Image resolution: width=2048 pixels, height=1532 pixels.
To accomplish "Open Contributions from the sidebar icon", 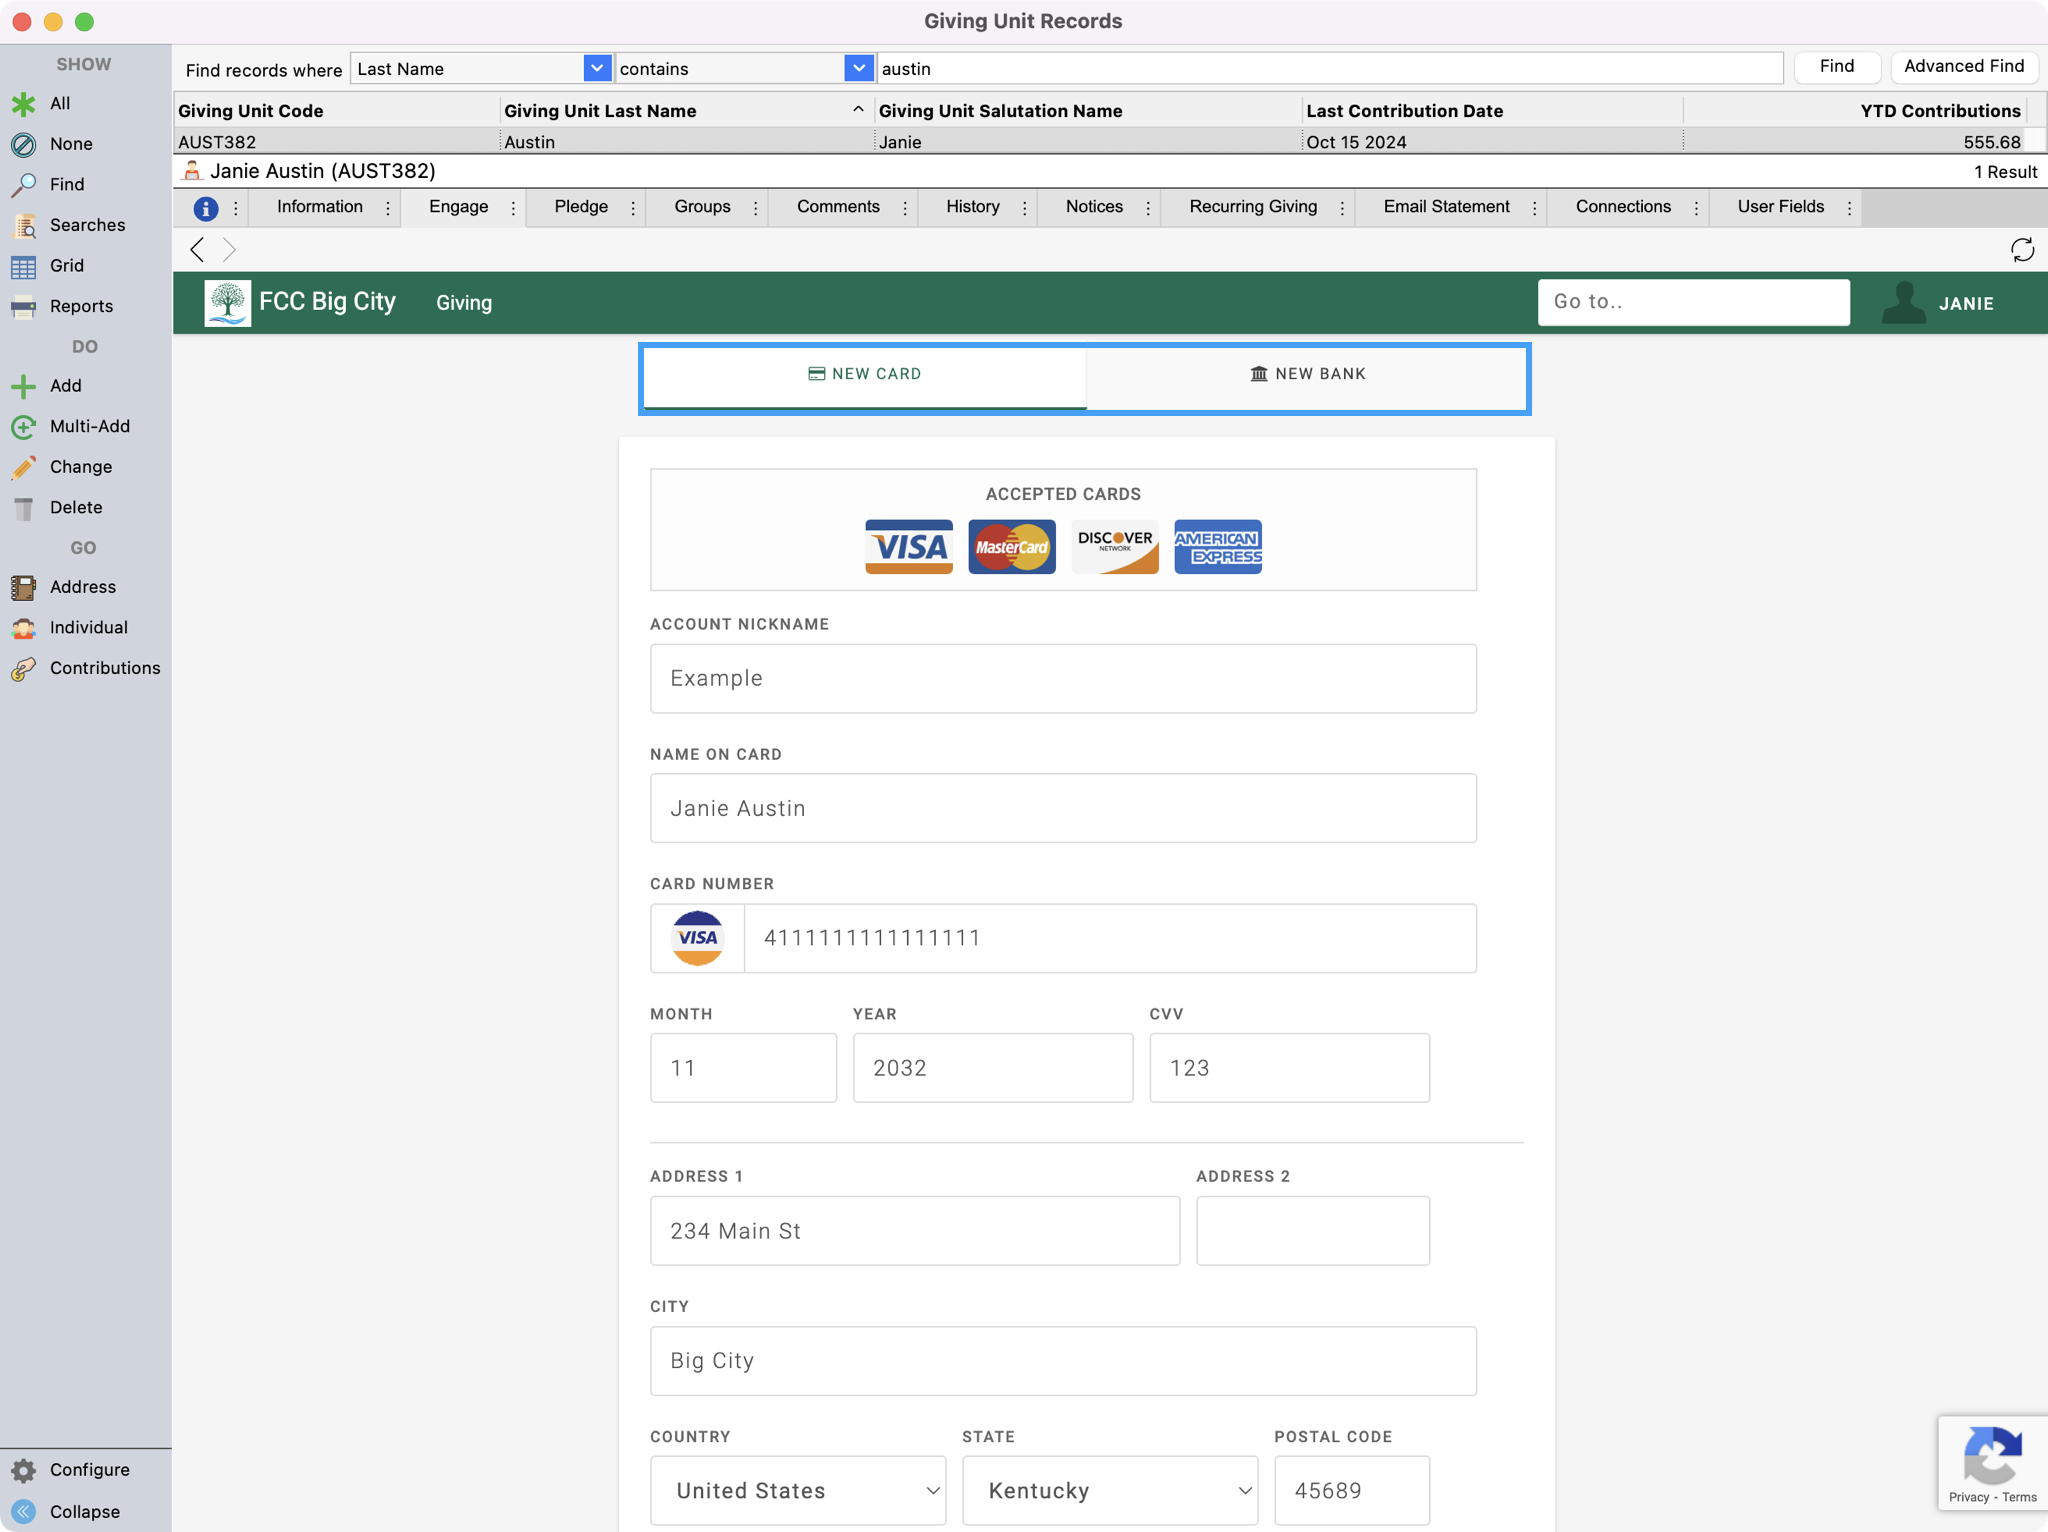I will click(x=24, y=669).
